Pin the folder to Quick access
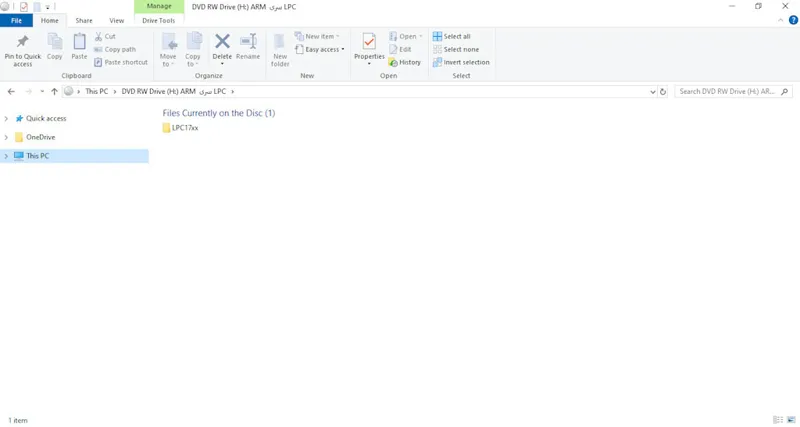 coord(22,50)
